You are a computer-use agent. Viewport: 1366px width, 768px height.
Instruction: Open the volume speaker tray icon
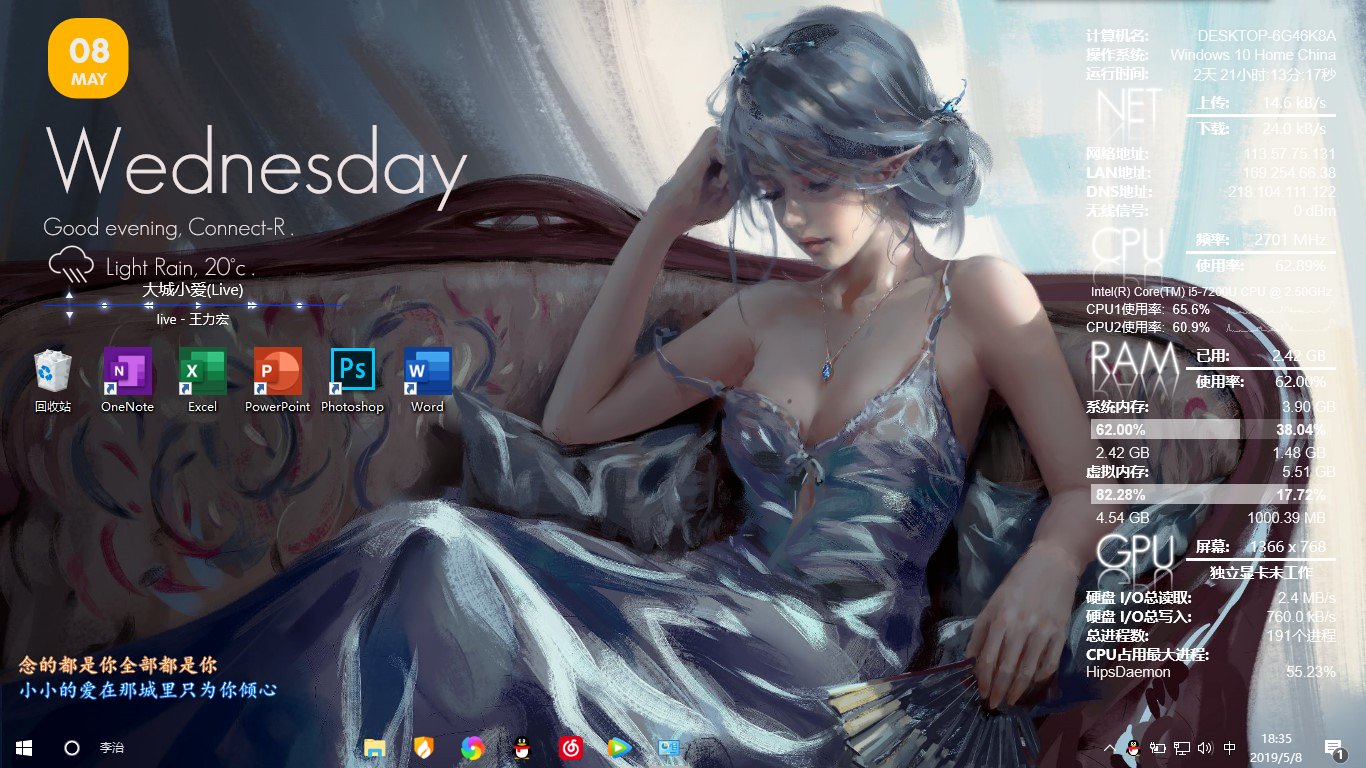click(1205, 747)
